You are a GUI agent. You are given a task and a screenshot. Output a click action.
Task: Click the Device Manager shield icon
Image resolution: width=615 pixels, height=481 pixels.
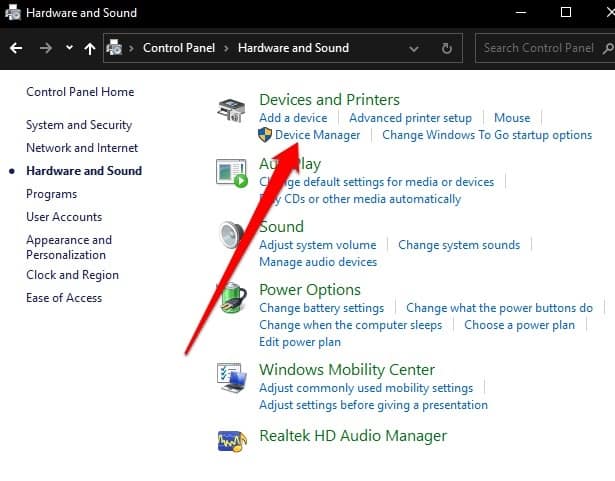265,135
